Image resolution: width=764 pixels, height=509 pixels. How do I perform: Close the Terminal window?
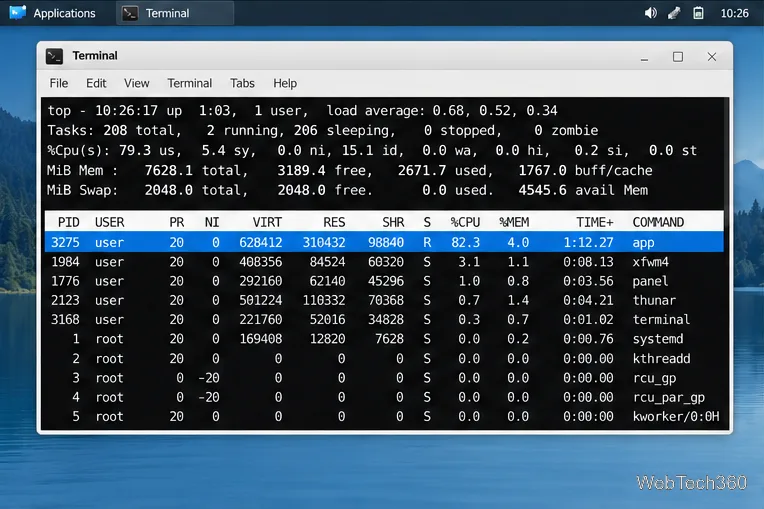pyautogui.click(x=712, y=57)
